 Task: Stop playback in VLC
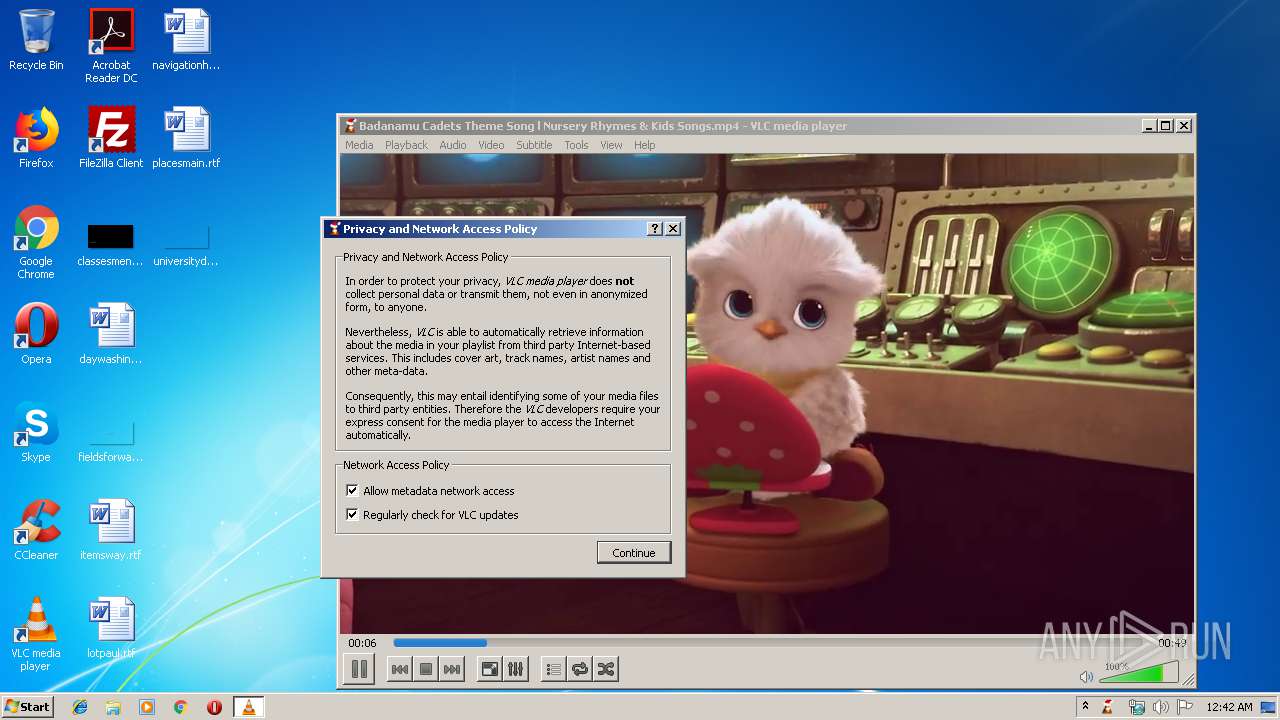click(x=426, y=669)
